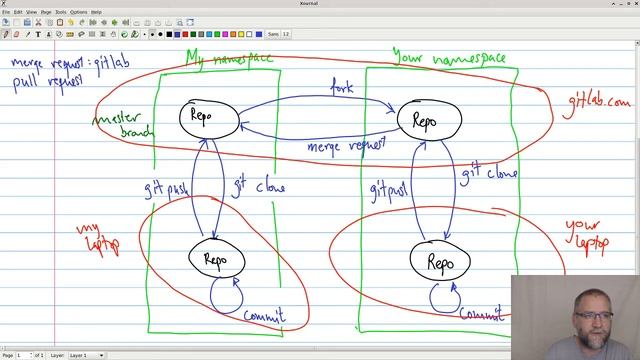Open the Edit menu
This screenshot has width=640, height=360.
18,12
